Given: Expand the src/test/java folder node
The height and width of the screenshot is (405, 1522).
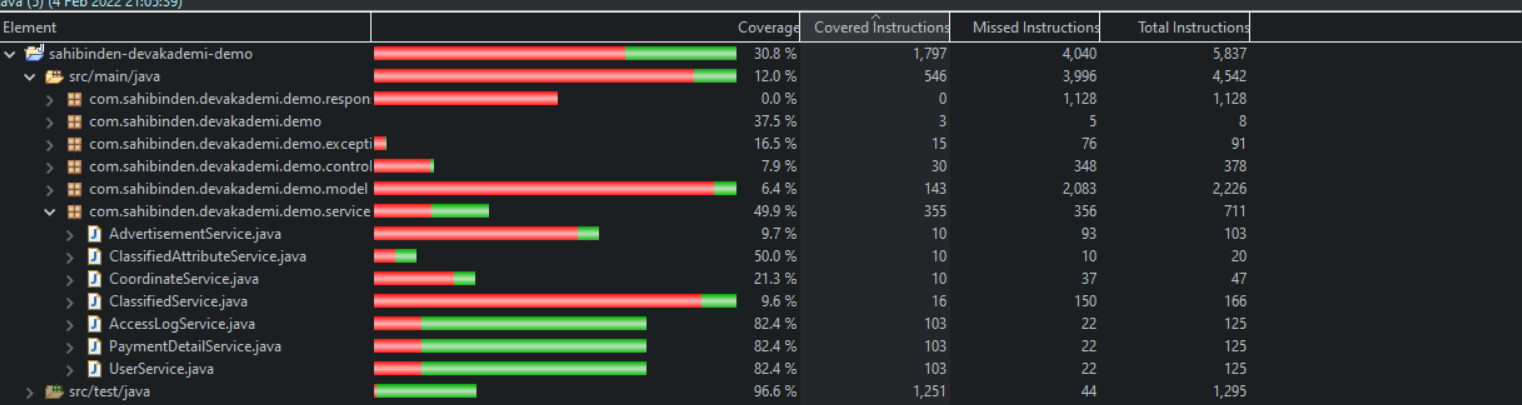Looking at the screenshot, I should tap(29, 392).
